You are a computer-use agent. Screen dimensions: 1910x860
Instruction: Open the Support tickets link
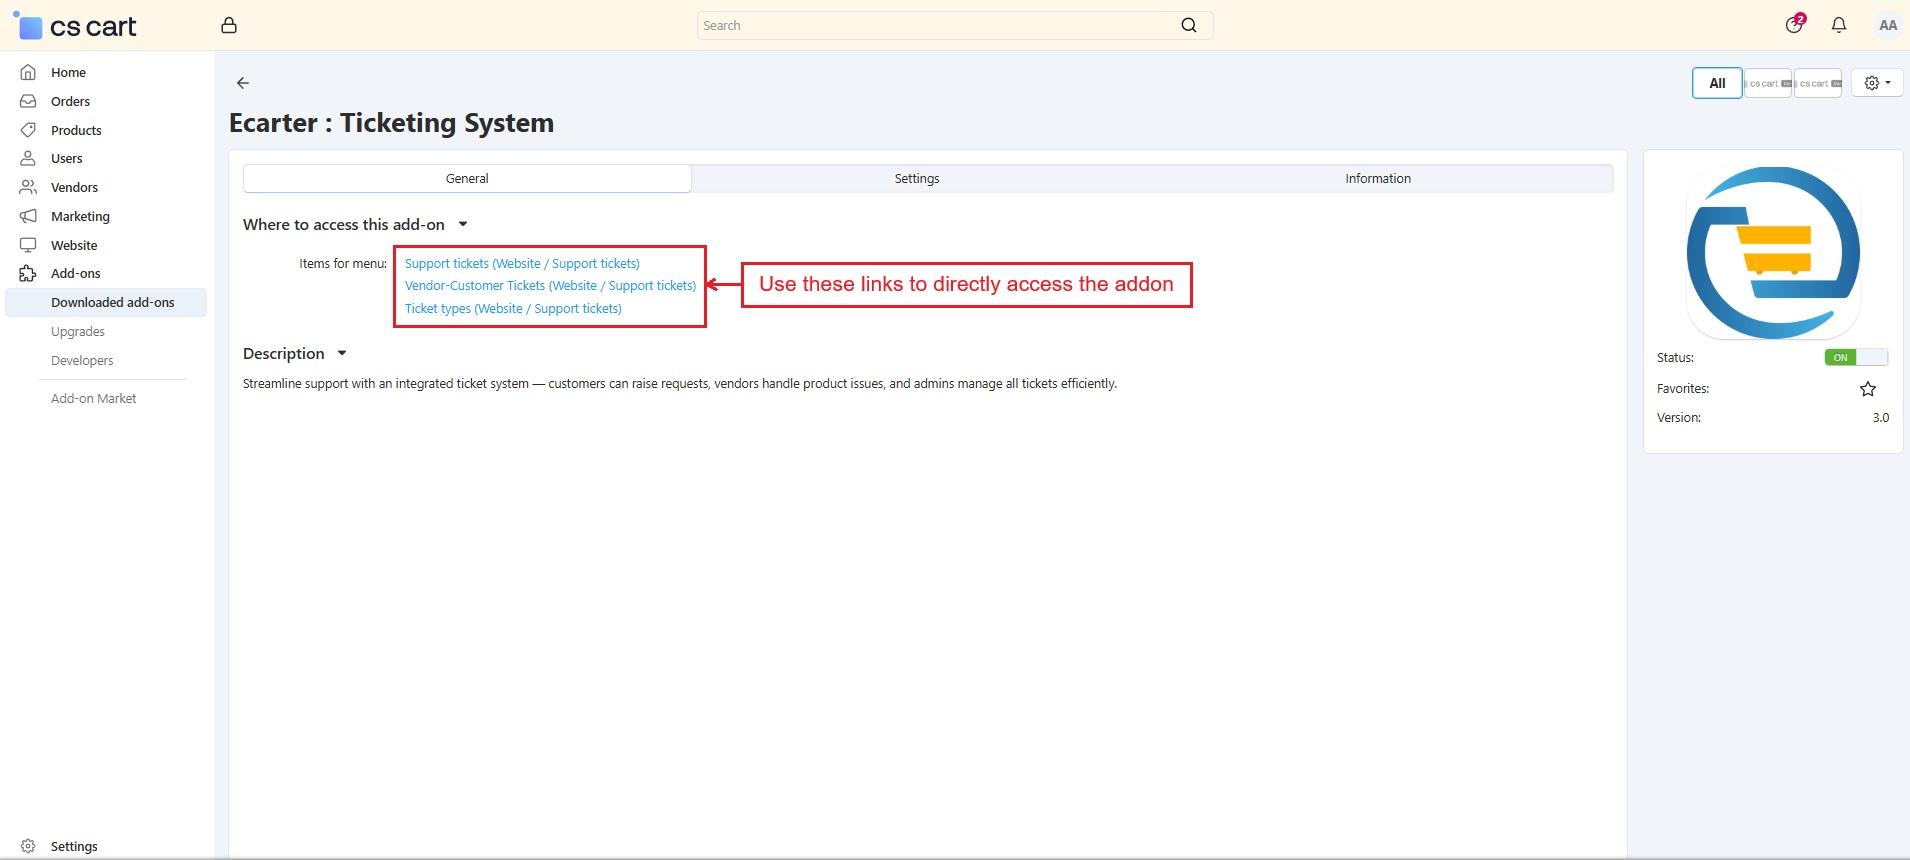pos(521,264)
